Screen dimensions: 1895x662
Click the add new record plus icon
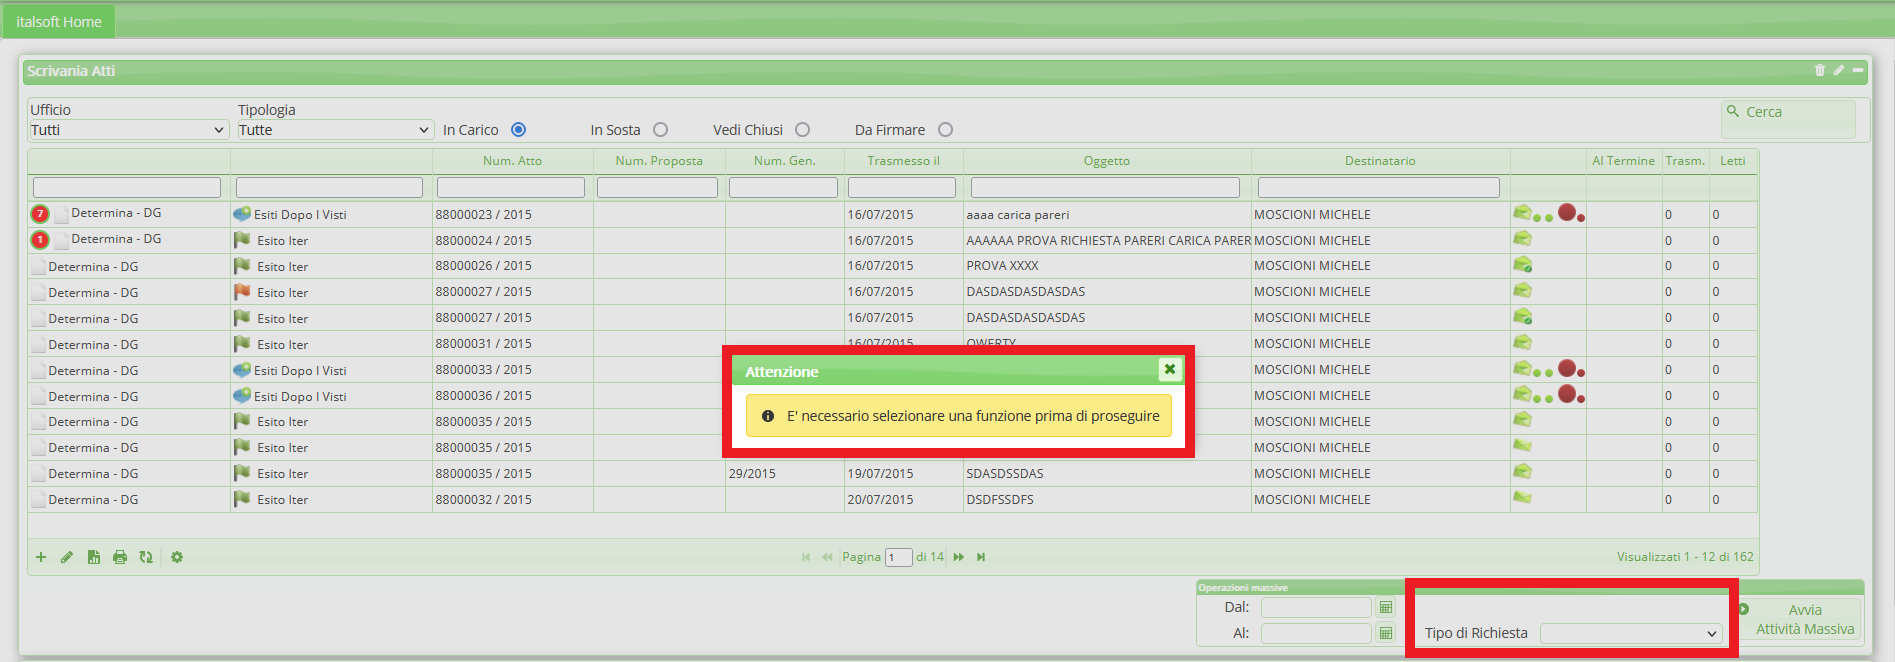pos(41,557)
